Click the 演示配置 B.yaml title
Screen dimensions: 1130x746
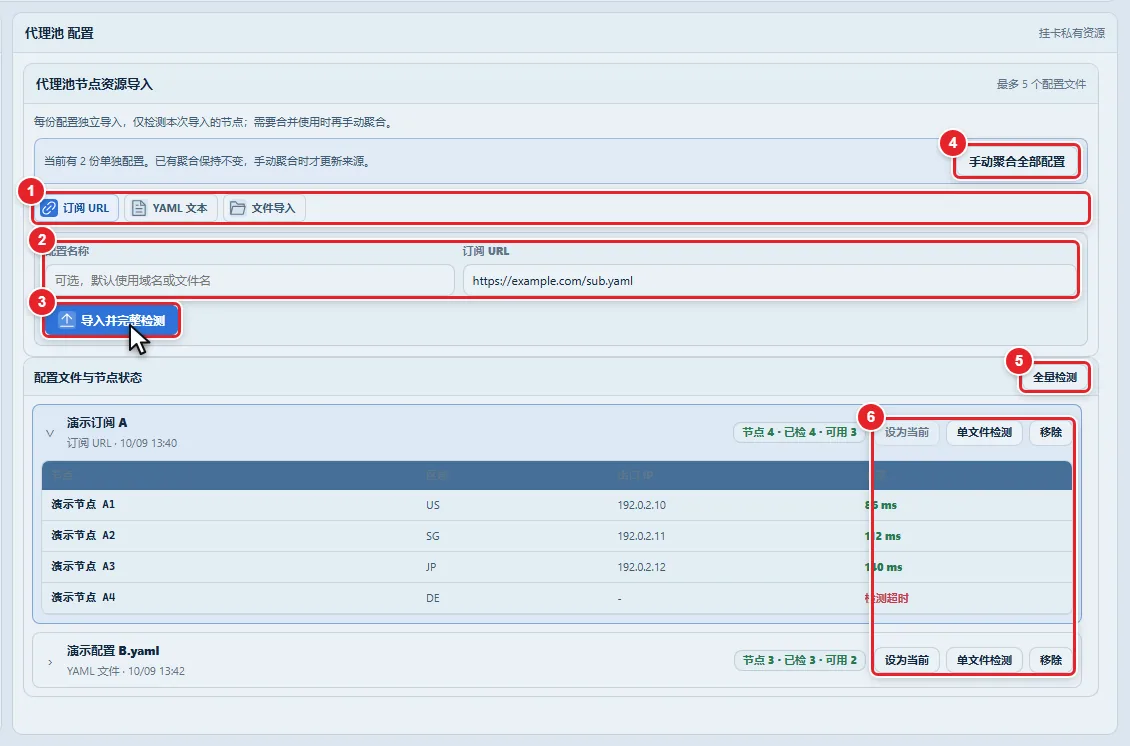[113, 651]
